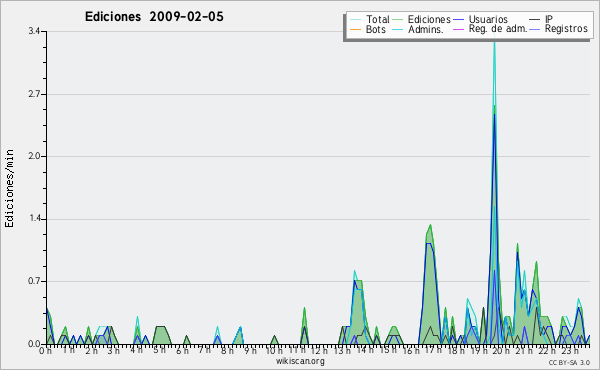Click the 17 h peak on chart
Image resolution: width=600 pixels, height=370 pixels.
pyautogui.click(x=430, y=227)
